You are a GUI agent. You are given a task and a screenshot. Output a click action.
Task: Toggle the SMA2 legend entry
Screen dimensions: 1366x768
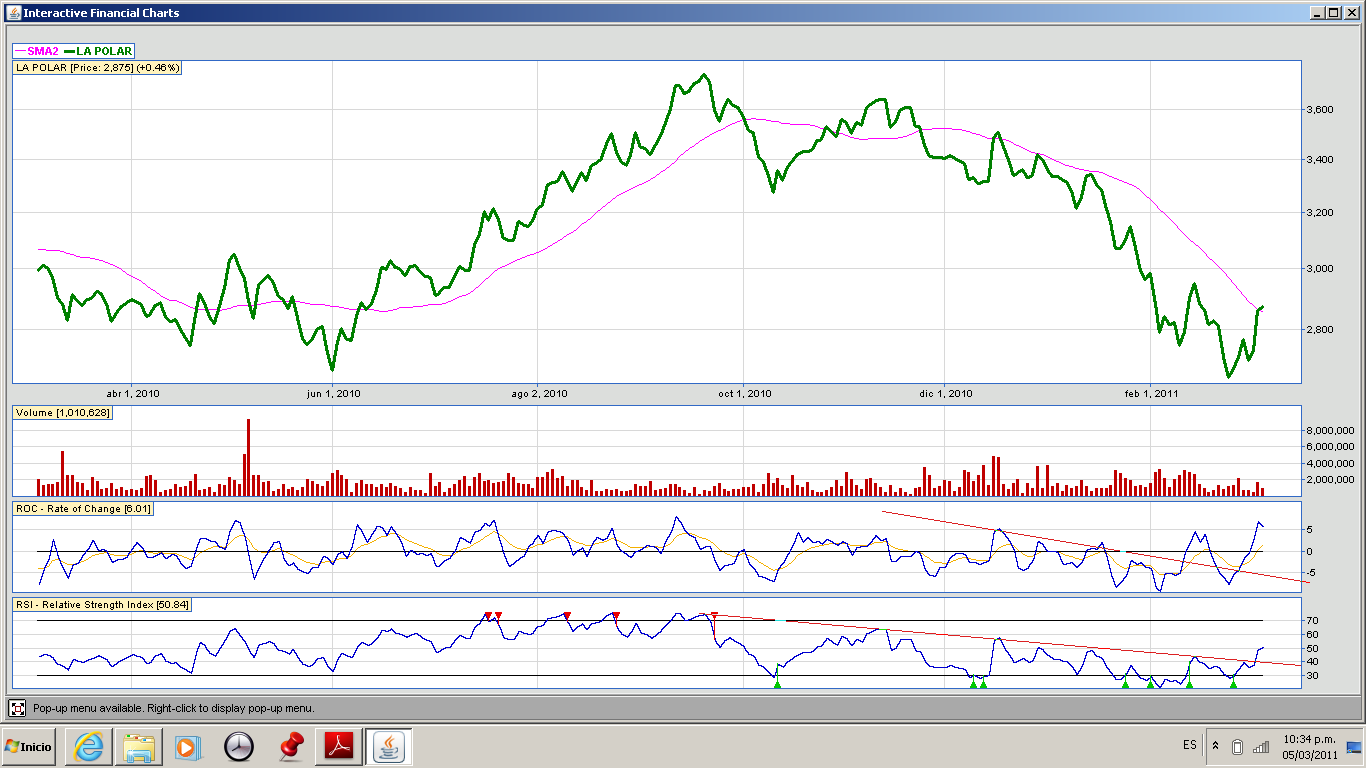(35, 51)
